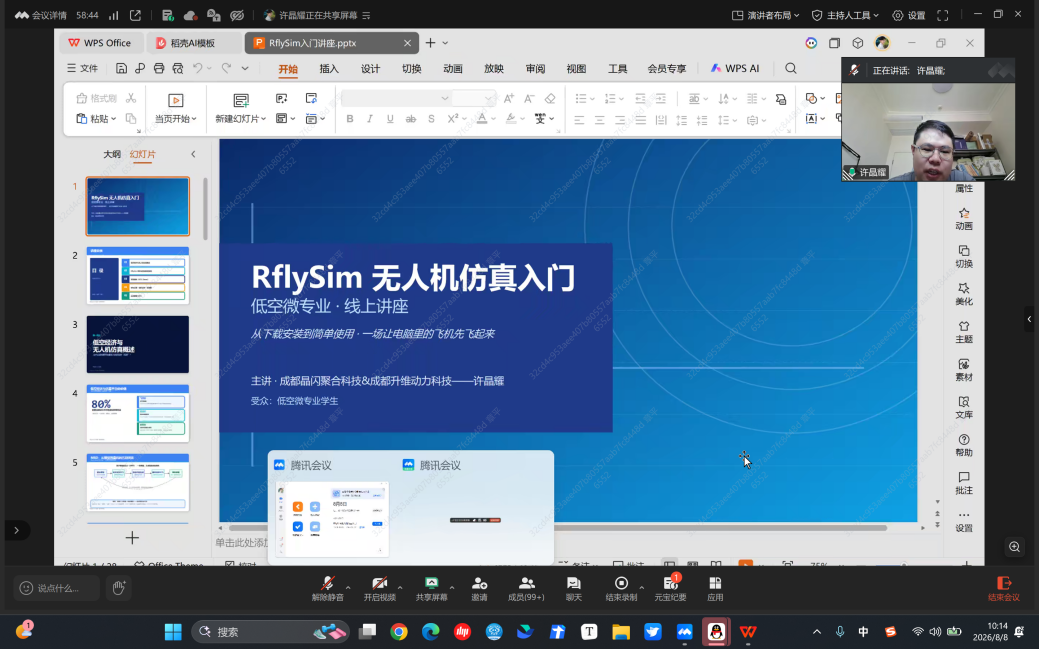Image resolution: width=1039 pixels, height=649 pixels.
Task: Expand options arrow beside 共享屏幕
Action: coord(452,587)
